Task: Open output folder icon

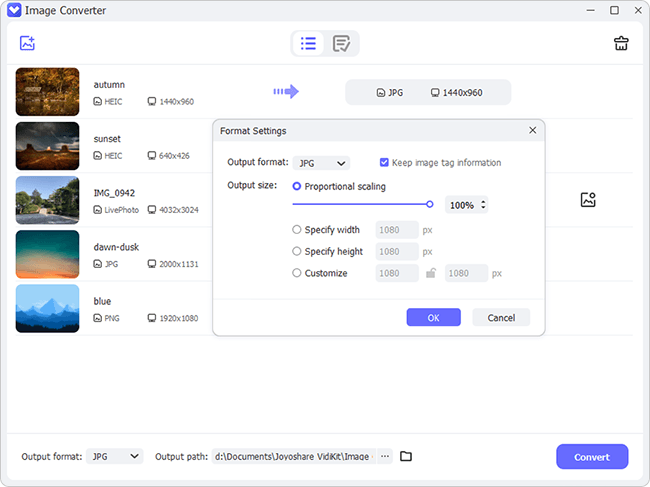Action: point(406,456)
